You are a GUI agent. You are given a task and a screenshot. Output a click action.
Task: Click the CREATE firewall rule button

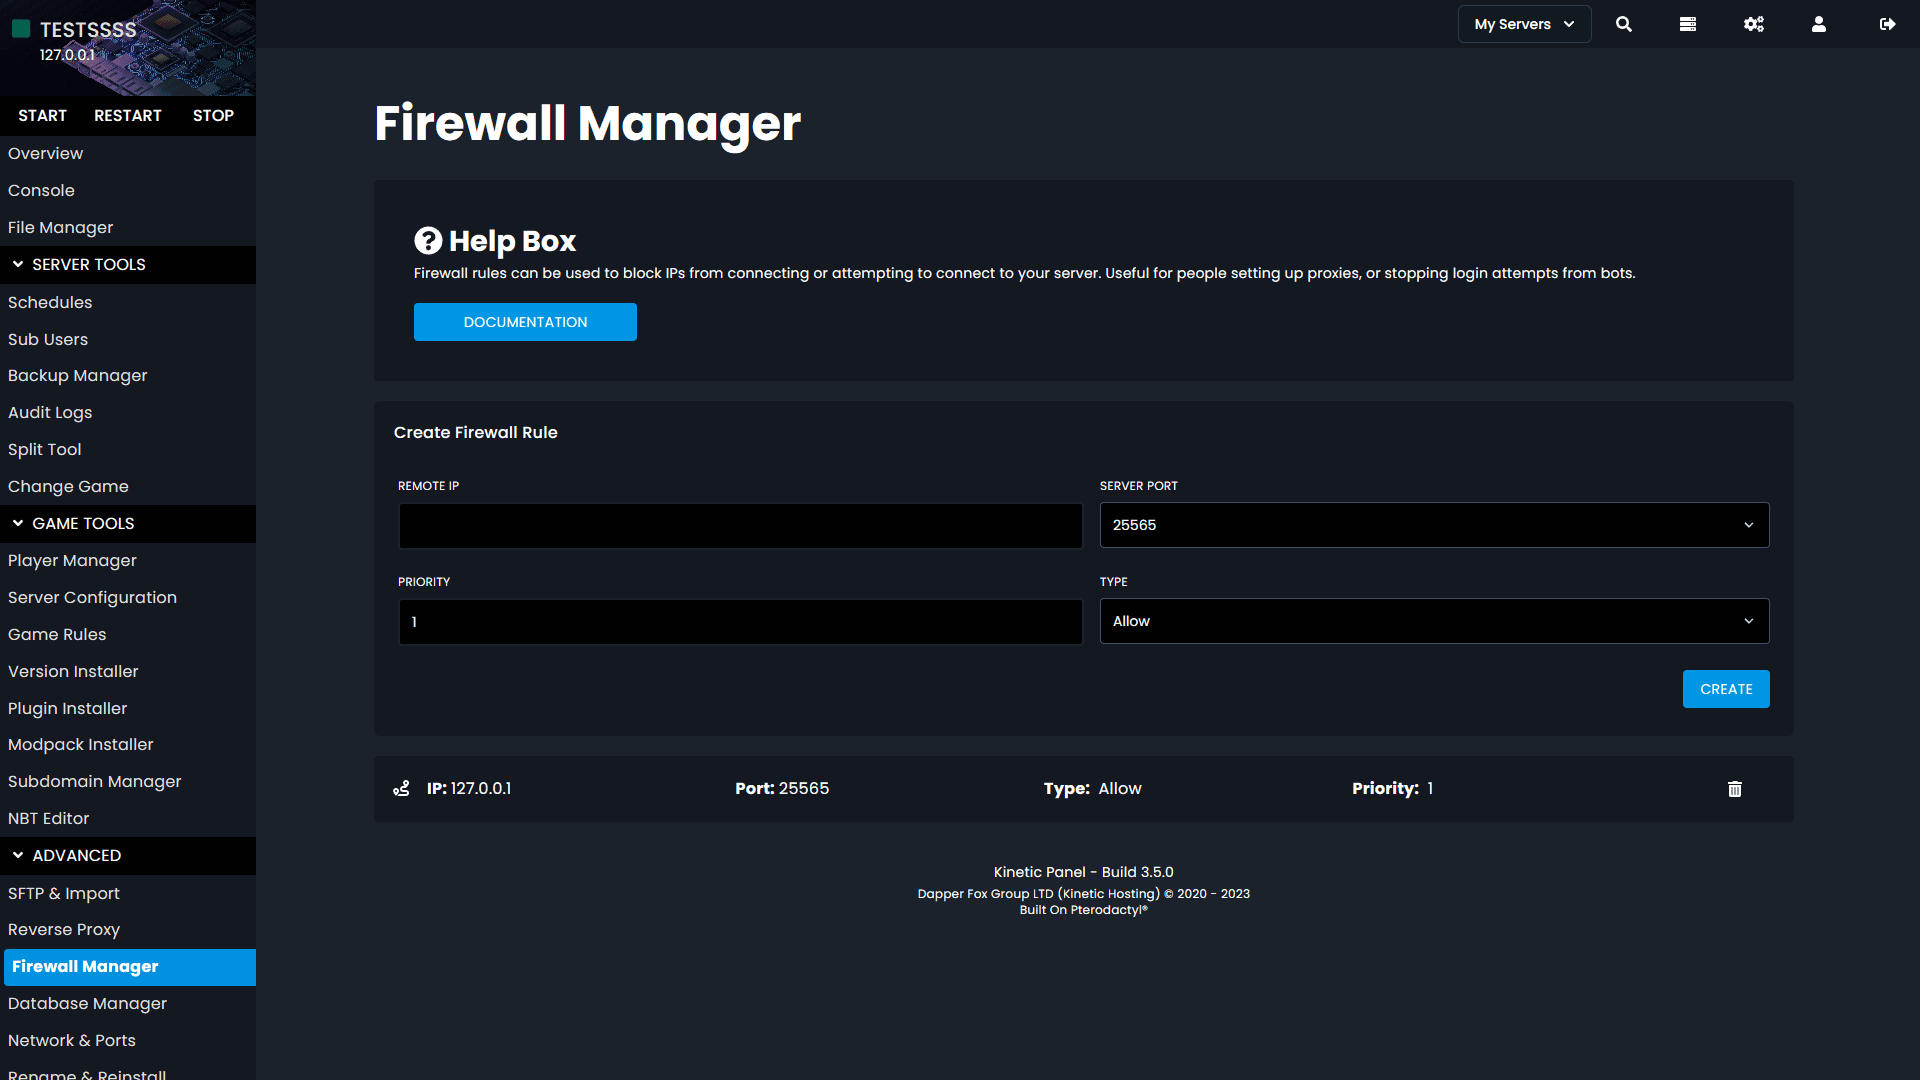pos(1725,688)
